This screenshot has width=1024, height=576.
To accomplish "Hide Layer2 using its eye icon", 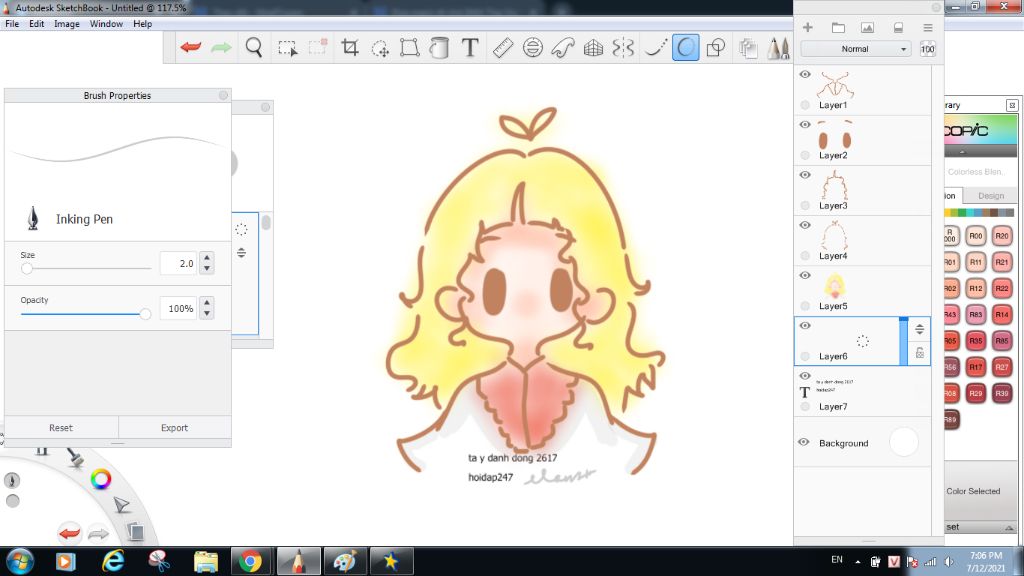I will pos(805,125).
